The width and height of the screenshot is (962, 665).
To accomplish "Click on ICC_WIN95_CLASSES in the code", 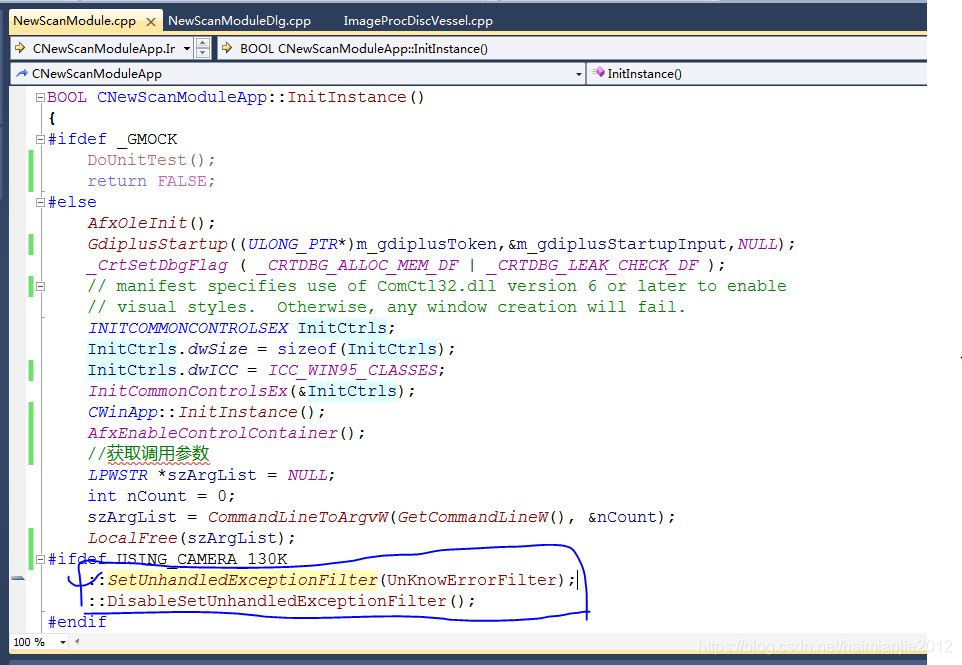I will coord(353,370).
